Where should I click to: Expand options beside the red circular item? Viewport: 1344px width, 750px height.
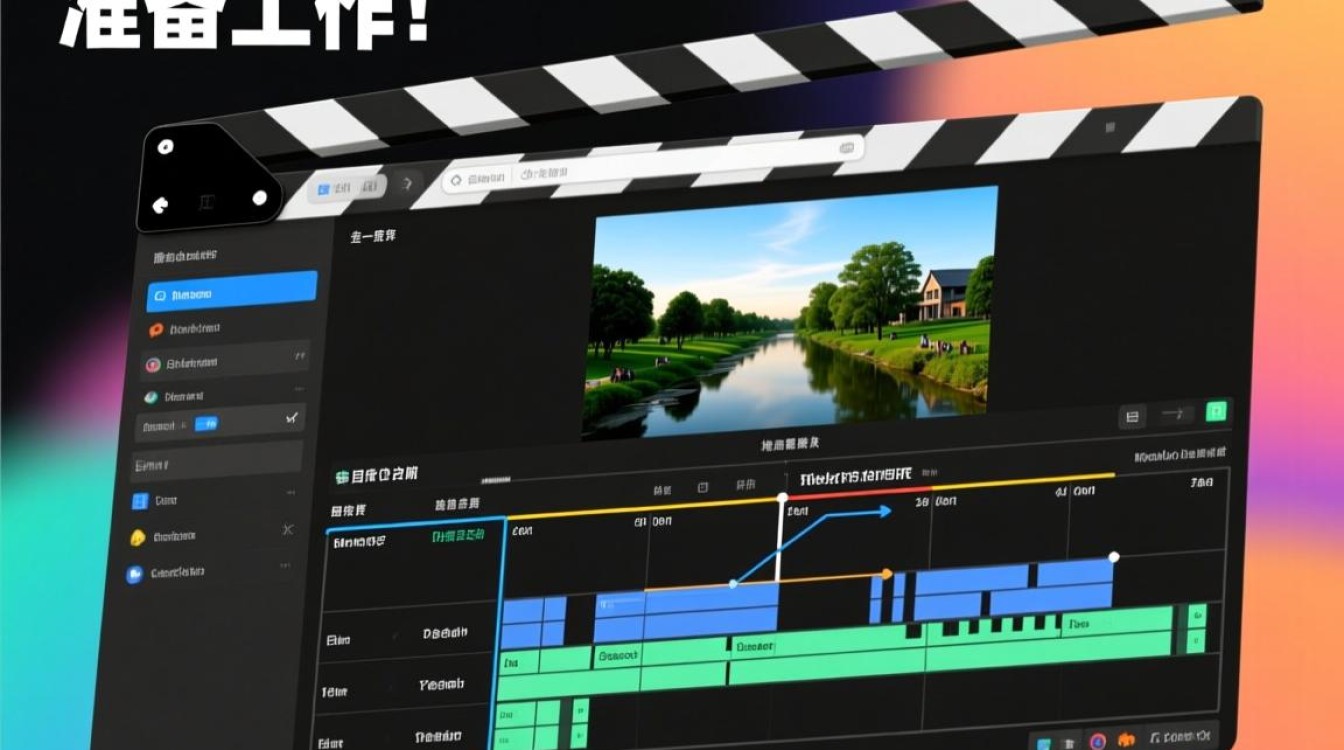[x=299, y=355]
